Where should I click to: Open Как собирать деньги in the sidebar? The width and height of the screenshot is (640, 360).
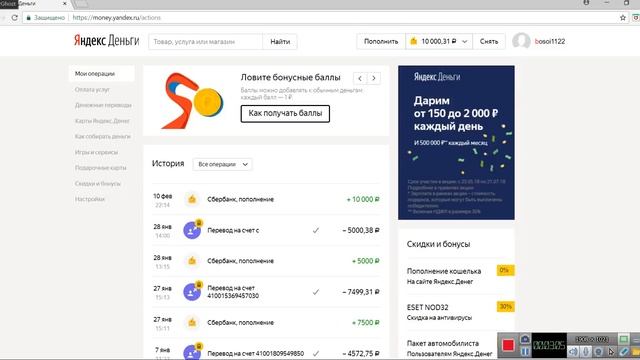(x=102, y=136)
